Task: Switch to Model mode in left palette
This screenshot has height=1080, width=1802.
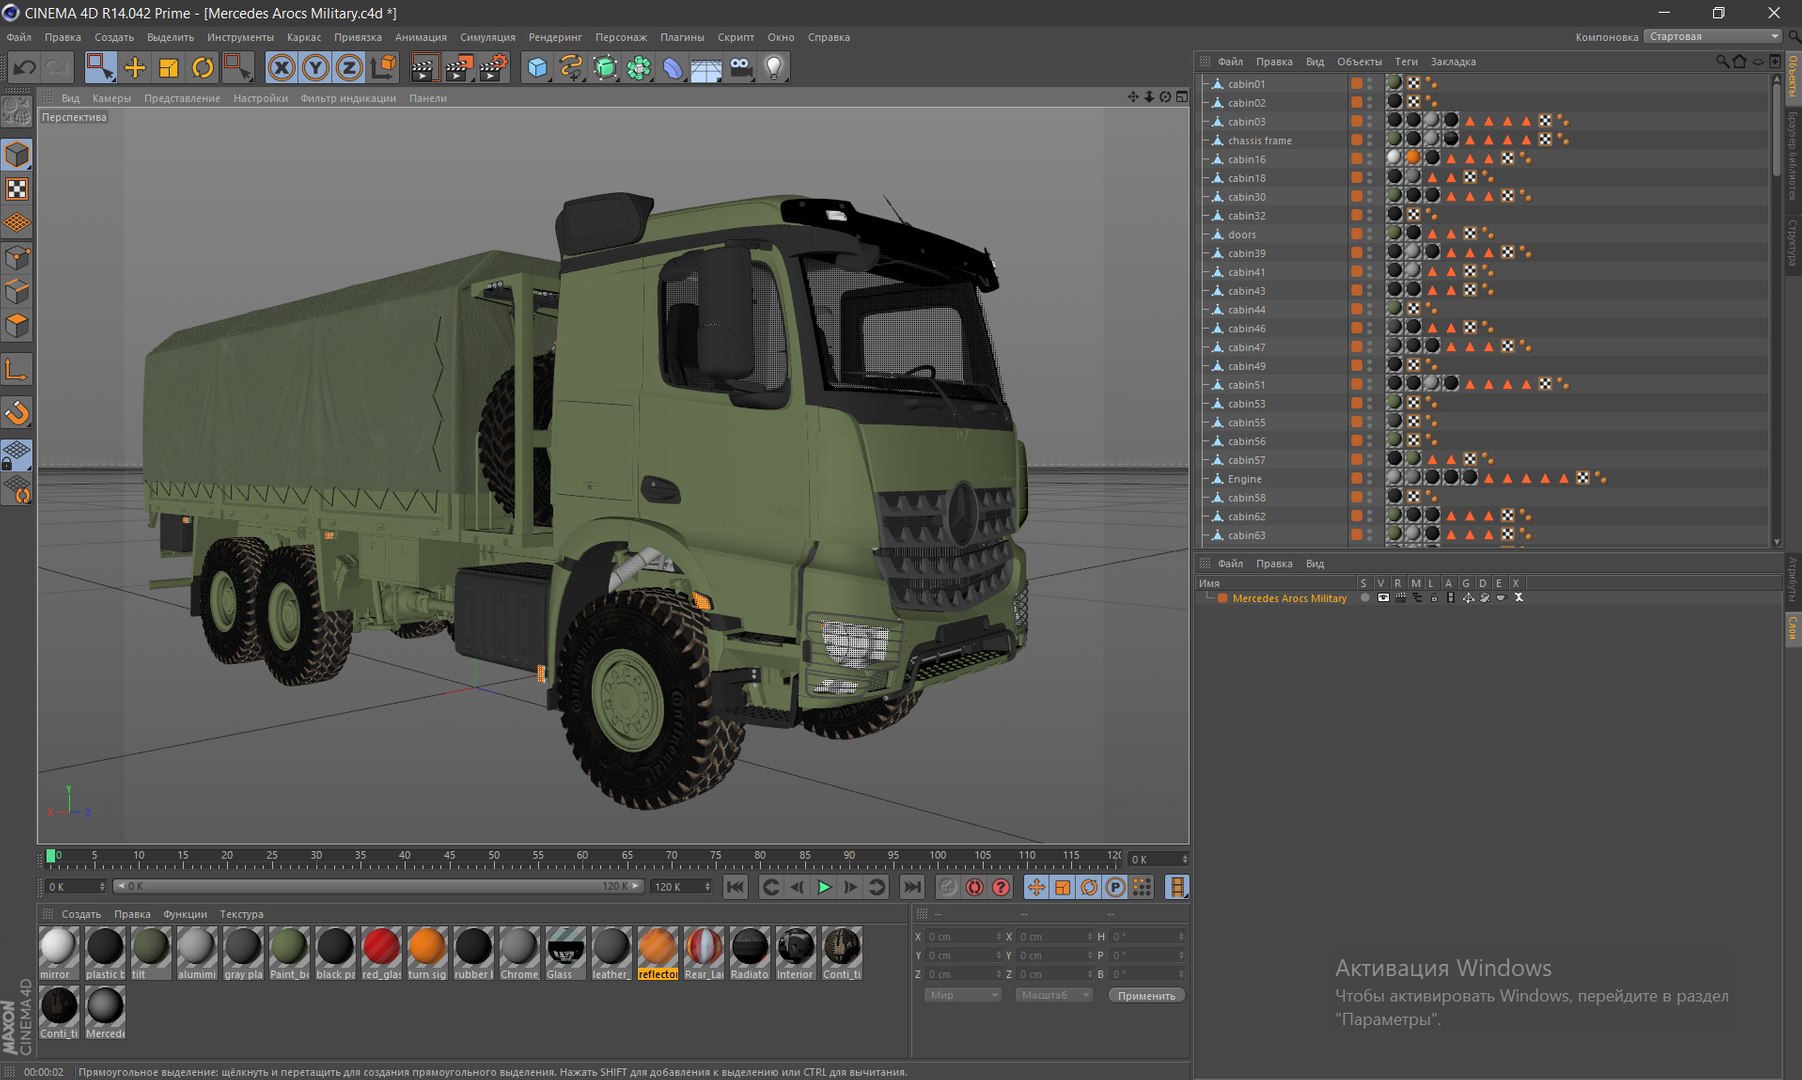Action: [x=17, y=155]
